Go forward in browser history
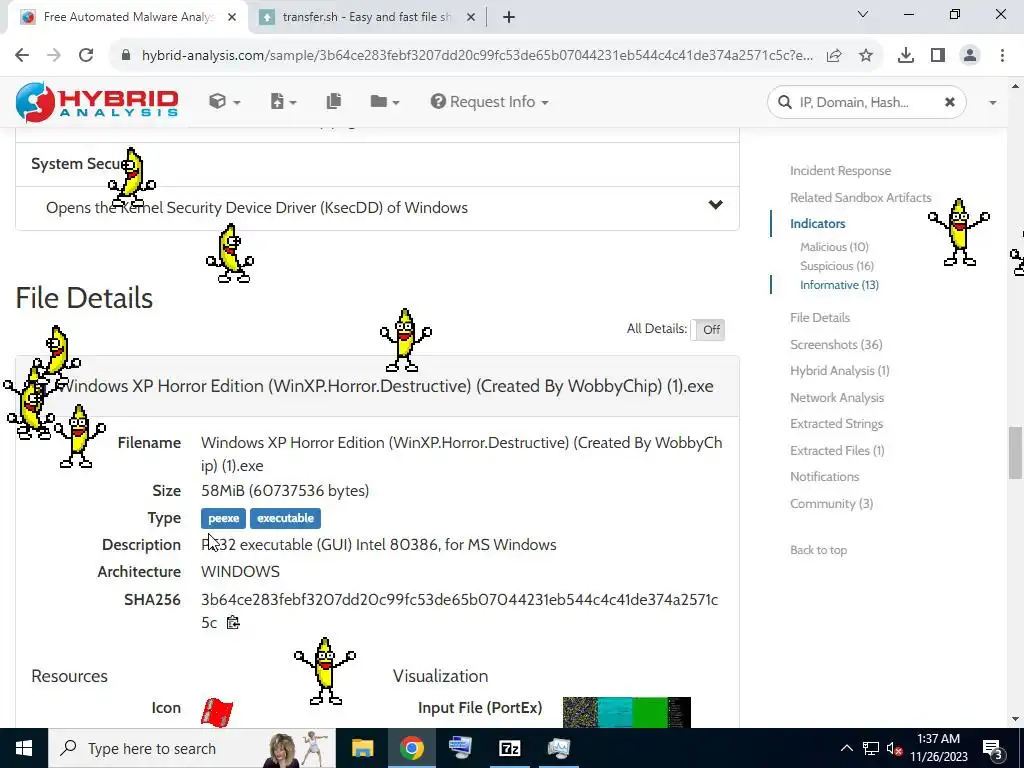The height and width of the screenshot is (768, 1024). (x=54, y=56)
